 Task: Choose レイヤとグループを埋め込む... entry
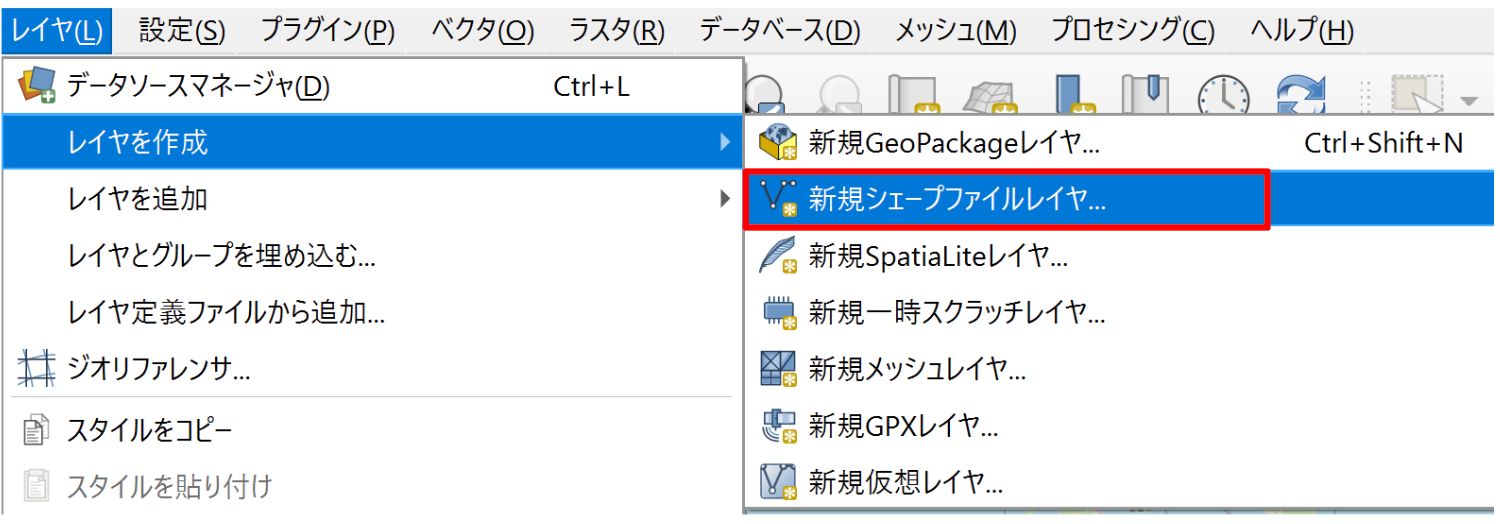pos(373,256)
